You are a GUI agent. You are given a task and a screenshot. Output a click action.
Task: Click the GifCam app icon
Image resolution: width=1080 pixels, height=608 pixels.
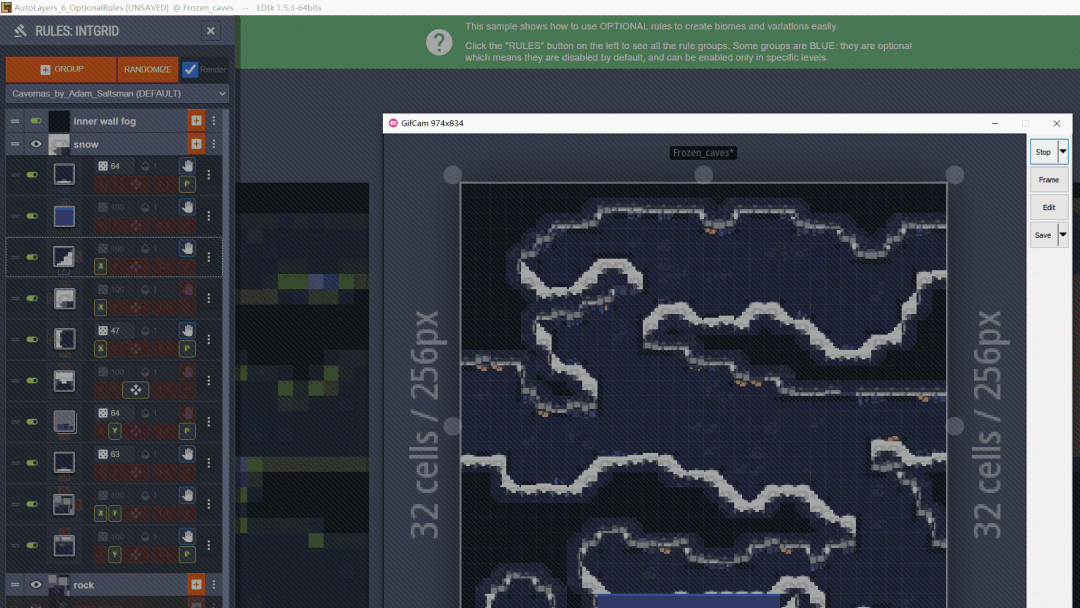pos(393,123)
